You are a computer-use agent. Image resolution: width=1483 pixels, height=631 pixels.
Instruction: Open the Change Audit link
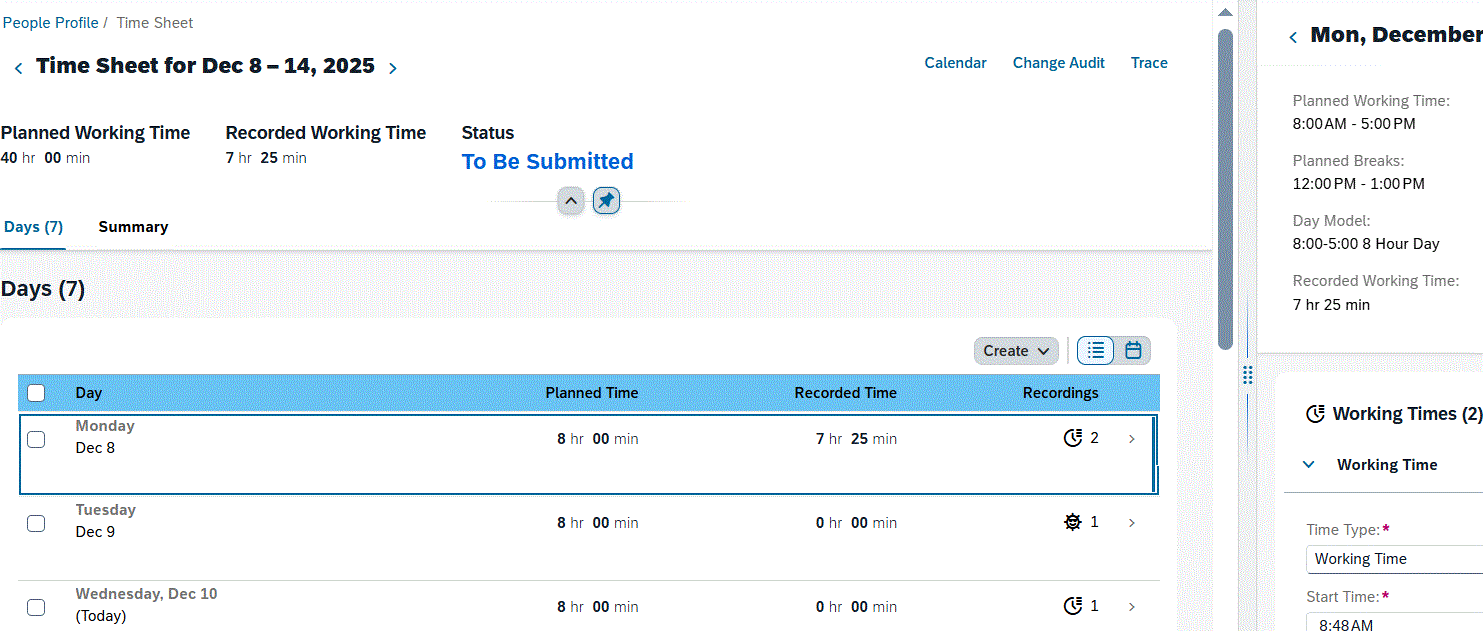1058,63
